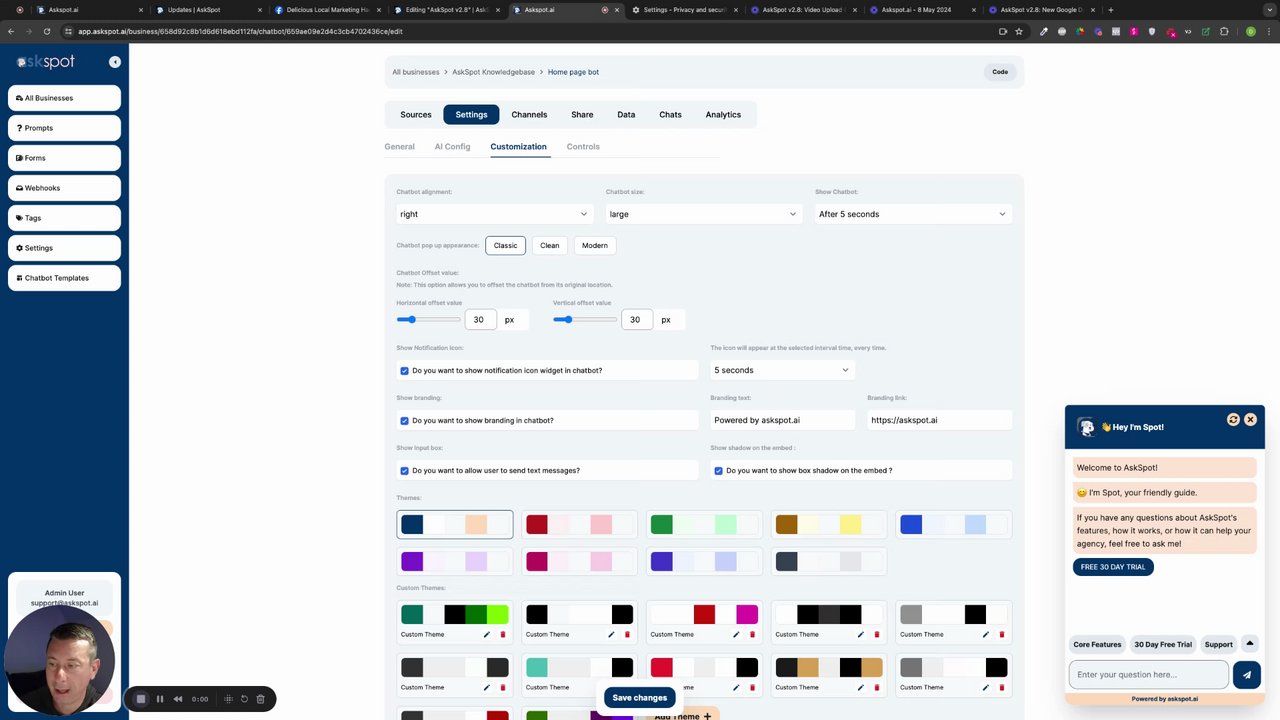Screen dimensions: 1280x720
Task: Click FREE 30 DAY TRIAL in chatbot
Action: [x=1113, y=567]
